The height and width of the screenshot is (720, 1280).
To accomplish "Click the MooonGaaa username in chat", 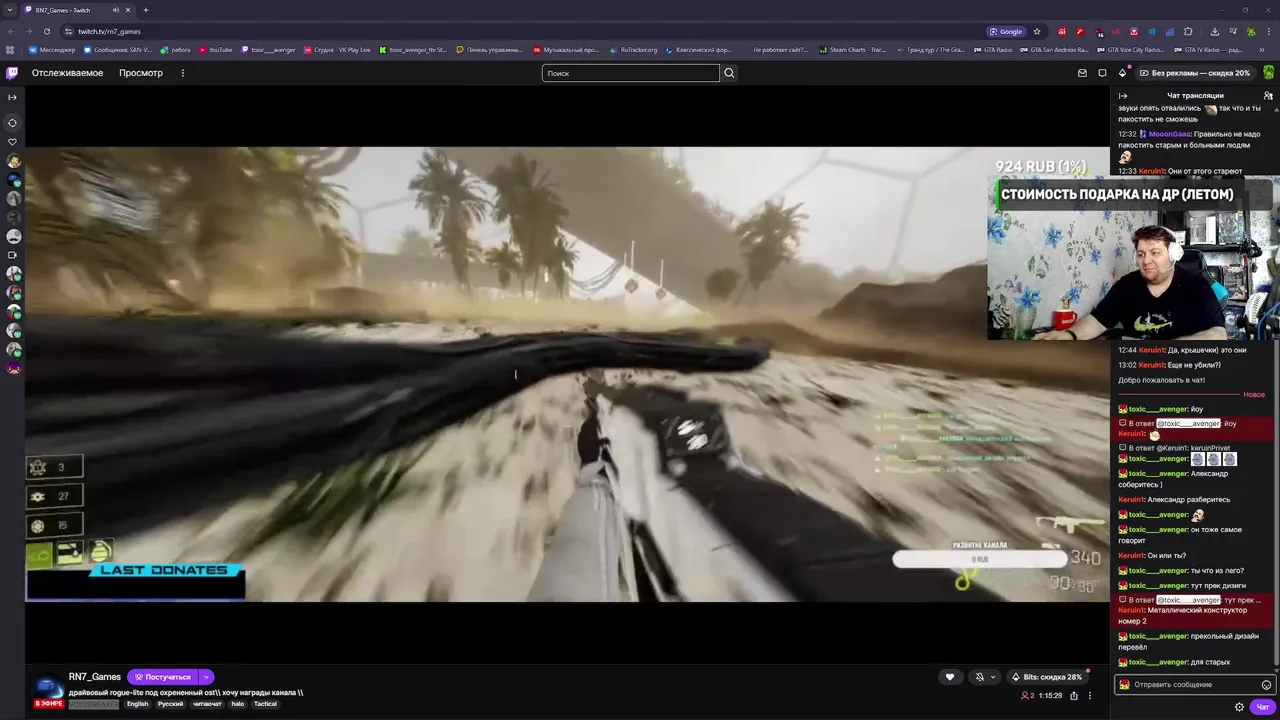I will point(1169,133).
